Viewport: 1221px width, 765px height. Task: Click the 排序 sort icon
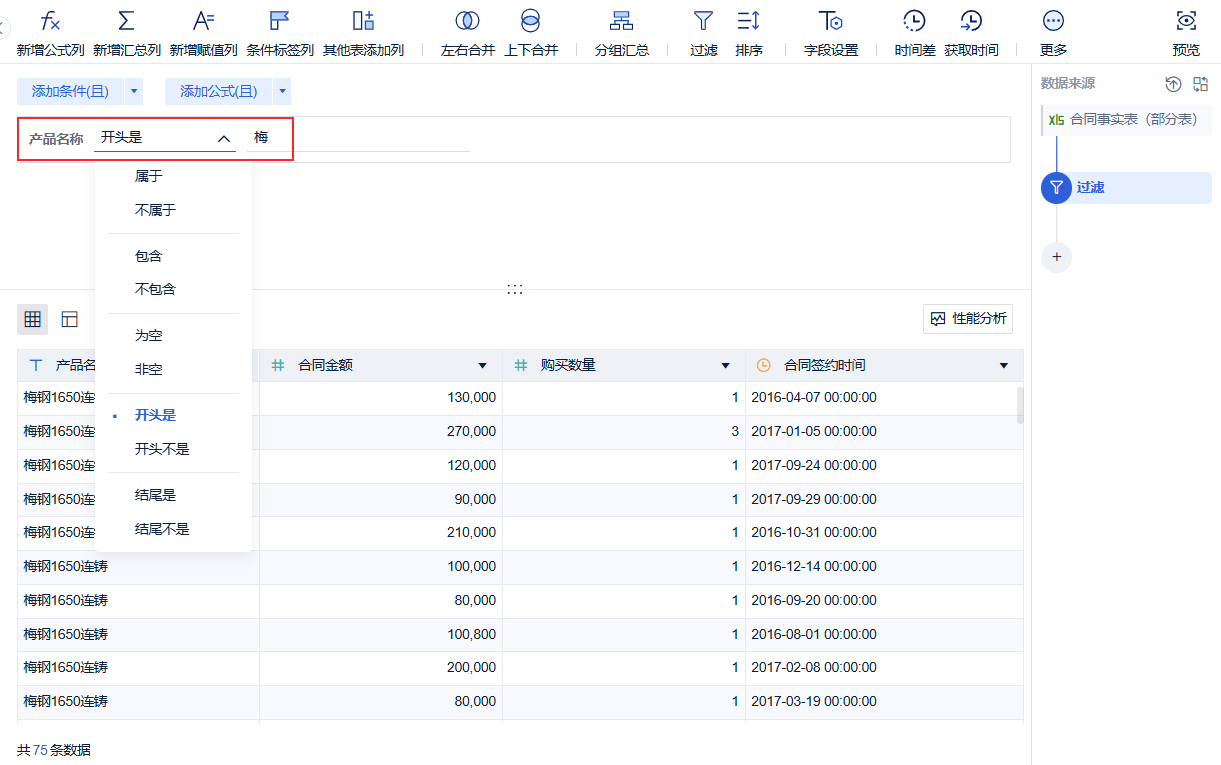749,21
